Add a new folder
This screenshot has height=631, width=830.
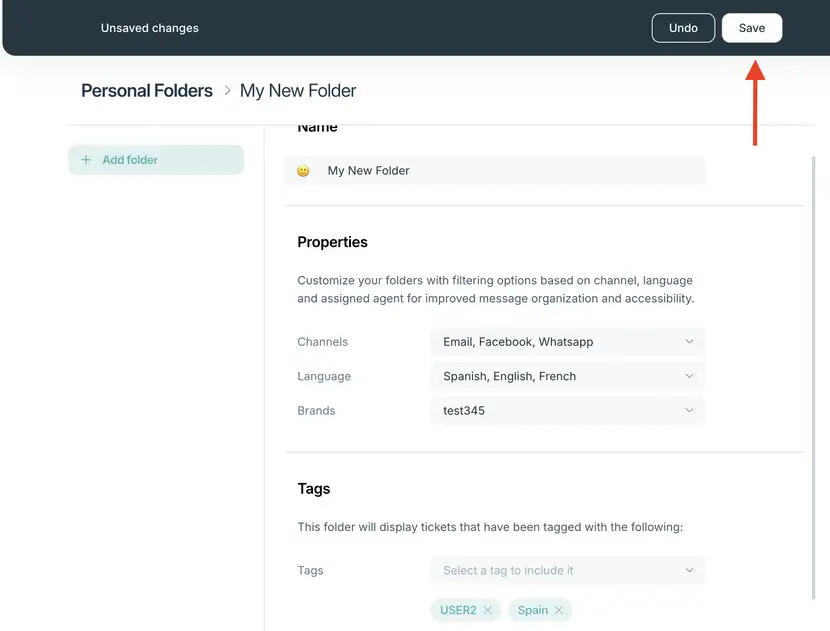[x=156, y=159]
